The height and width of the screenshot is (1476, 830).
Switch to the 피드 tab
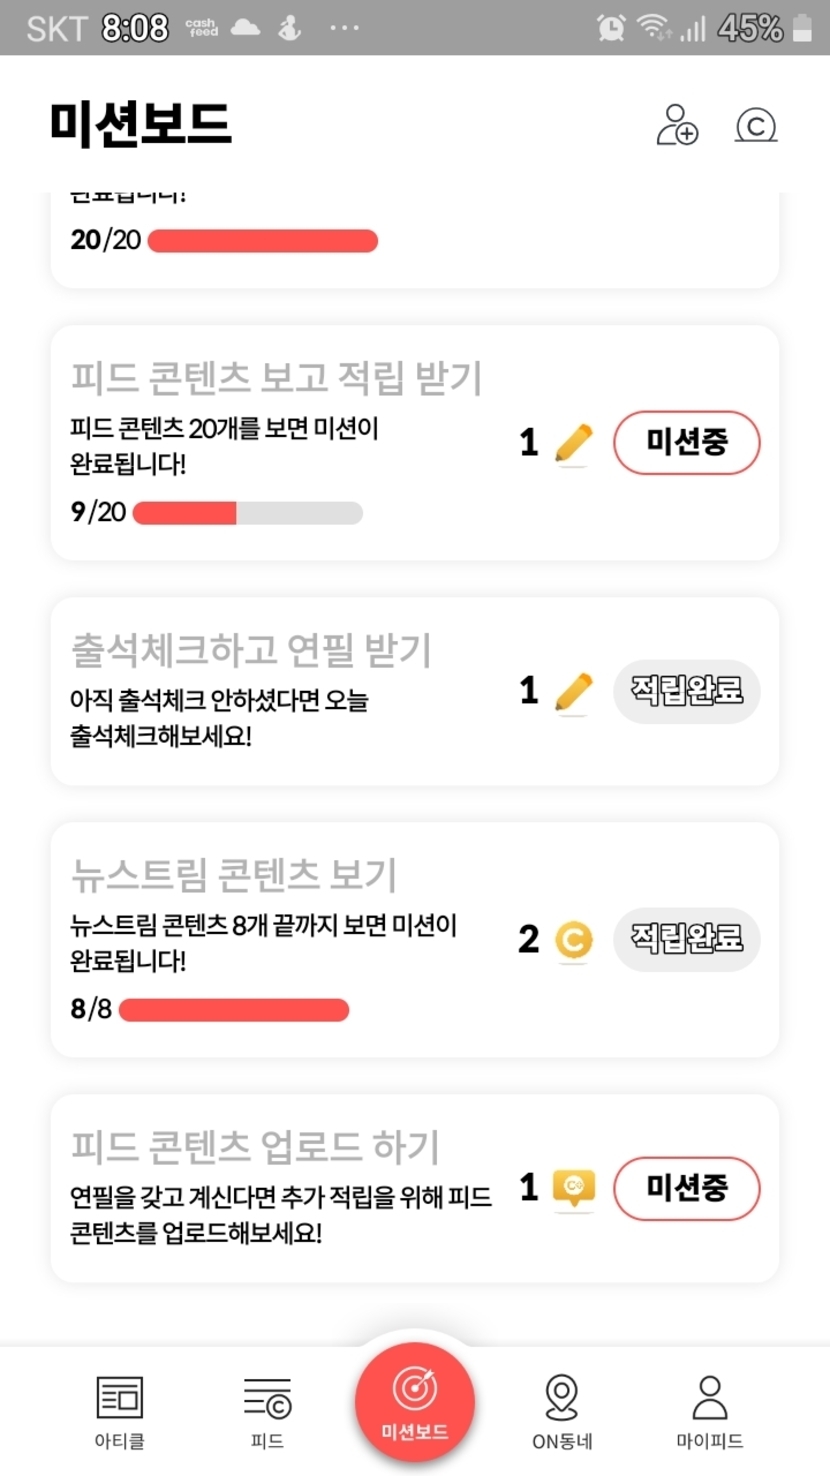(x=267, y=1411)
